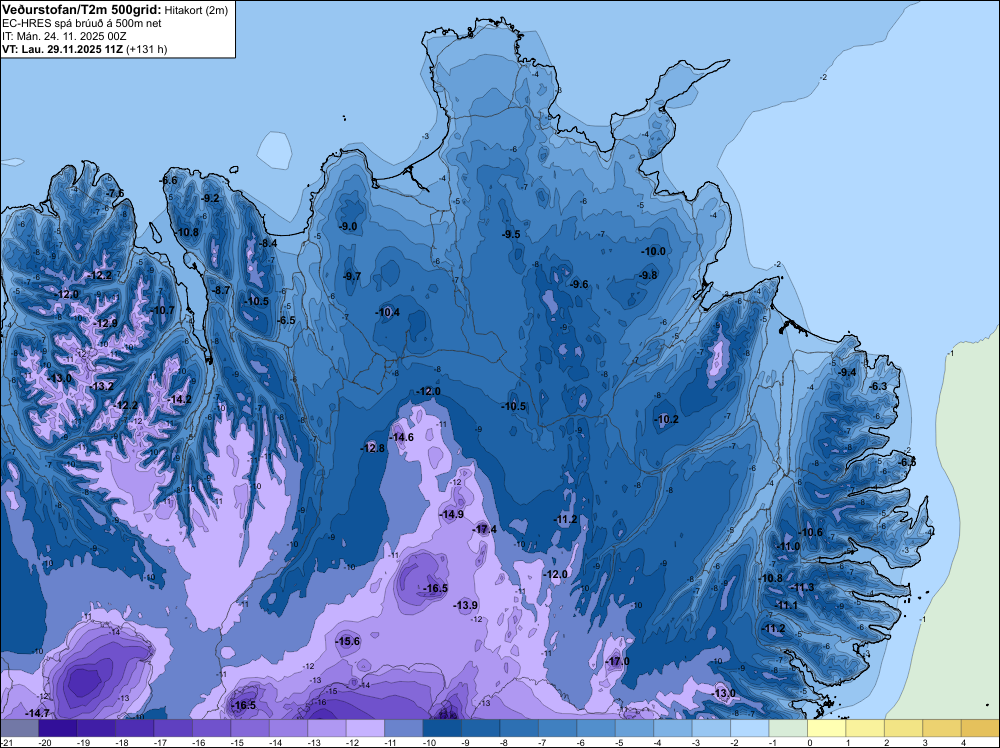The width and height of the screenshot is (1000, 748).
Task: Click the -9.4 temperature value
Action: (847, 372)
